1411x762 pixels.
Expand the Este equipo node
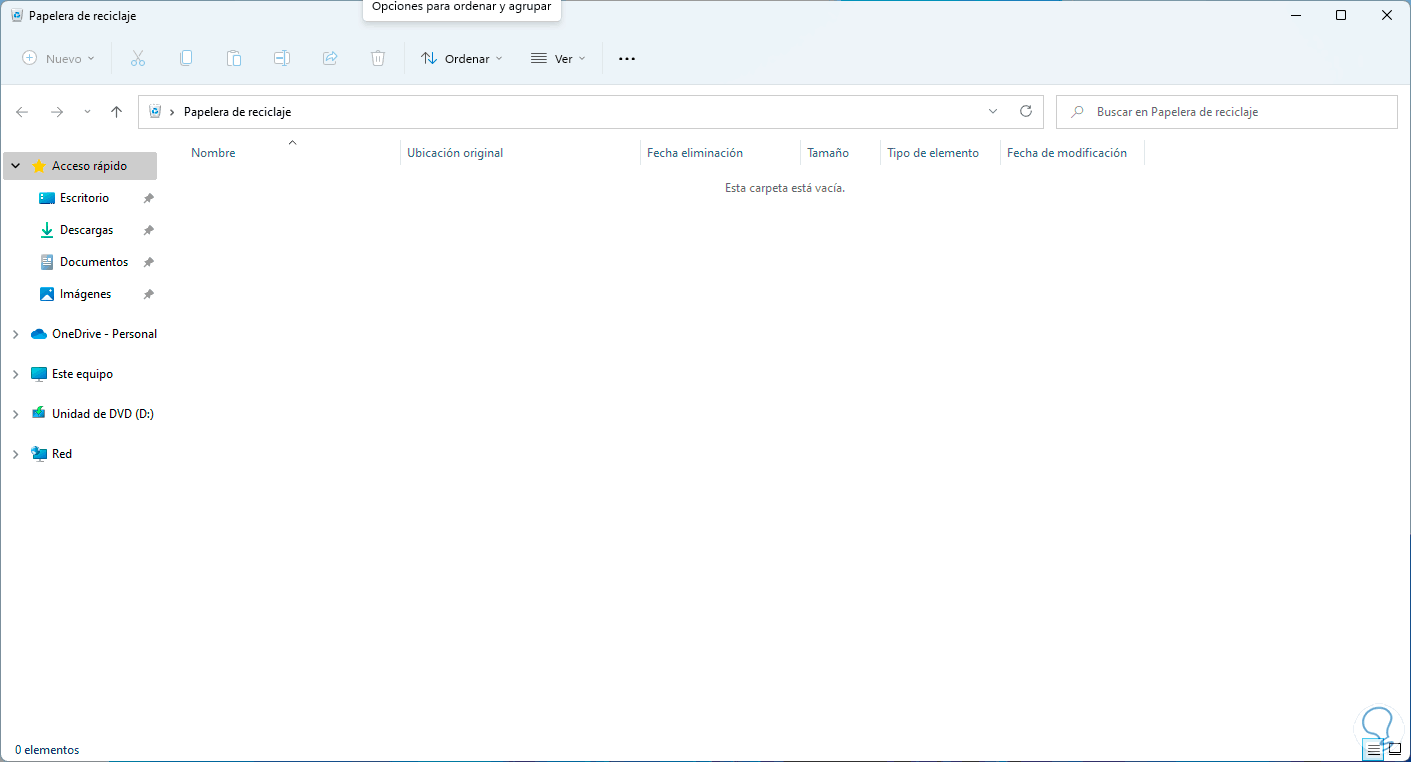tap(16, 374)
